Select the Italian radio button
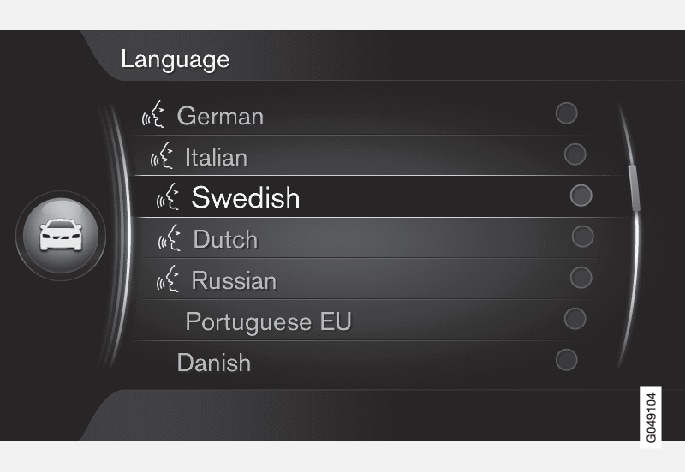 tap(575, 154)
